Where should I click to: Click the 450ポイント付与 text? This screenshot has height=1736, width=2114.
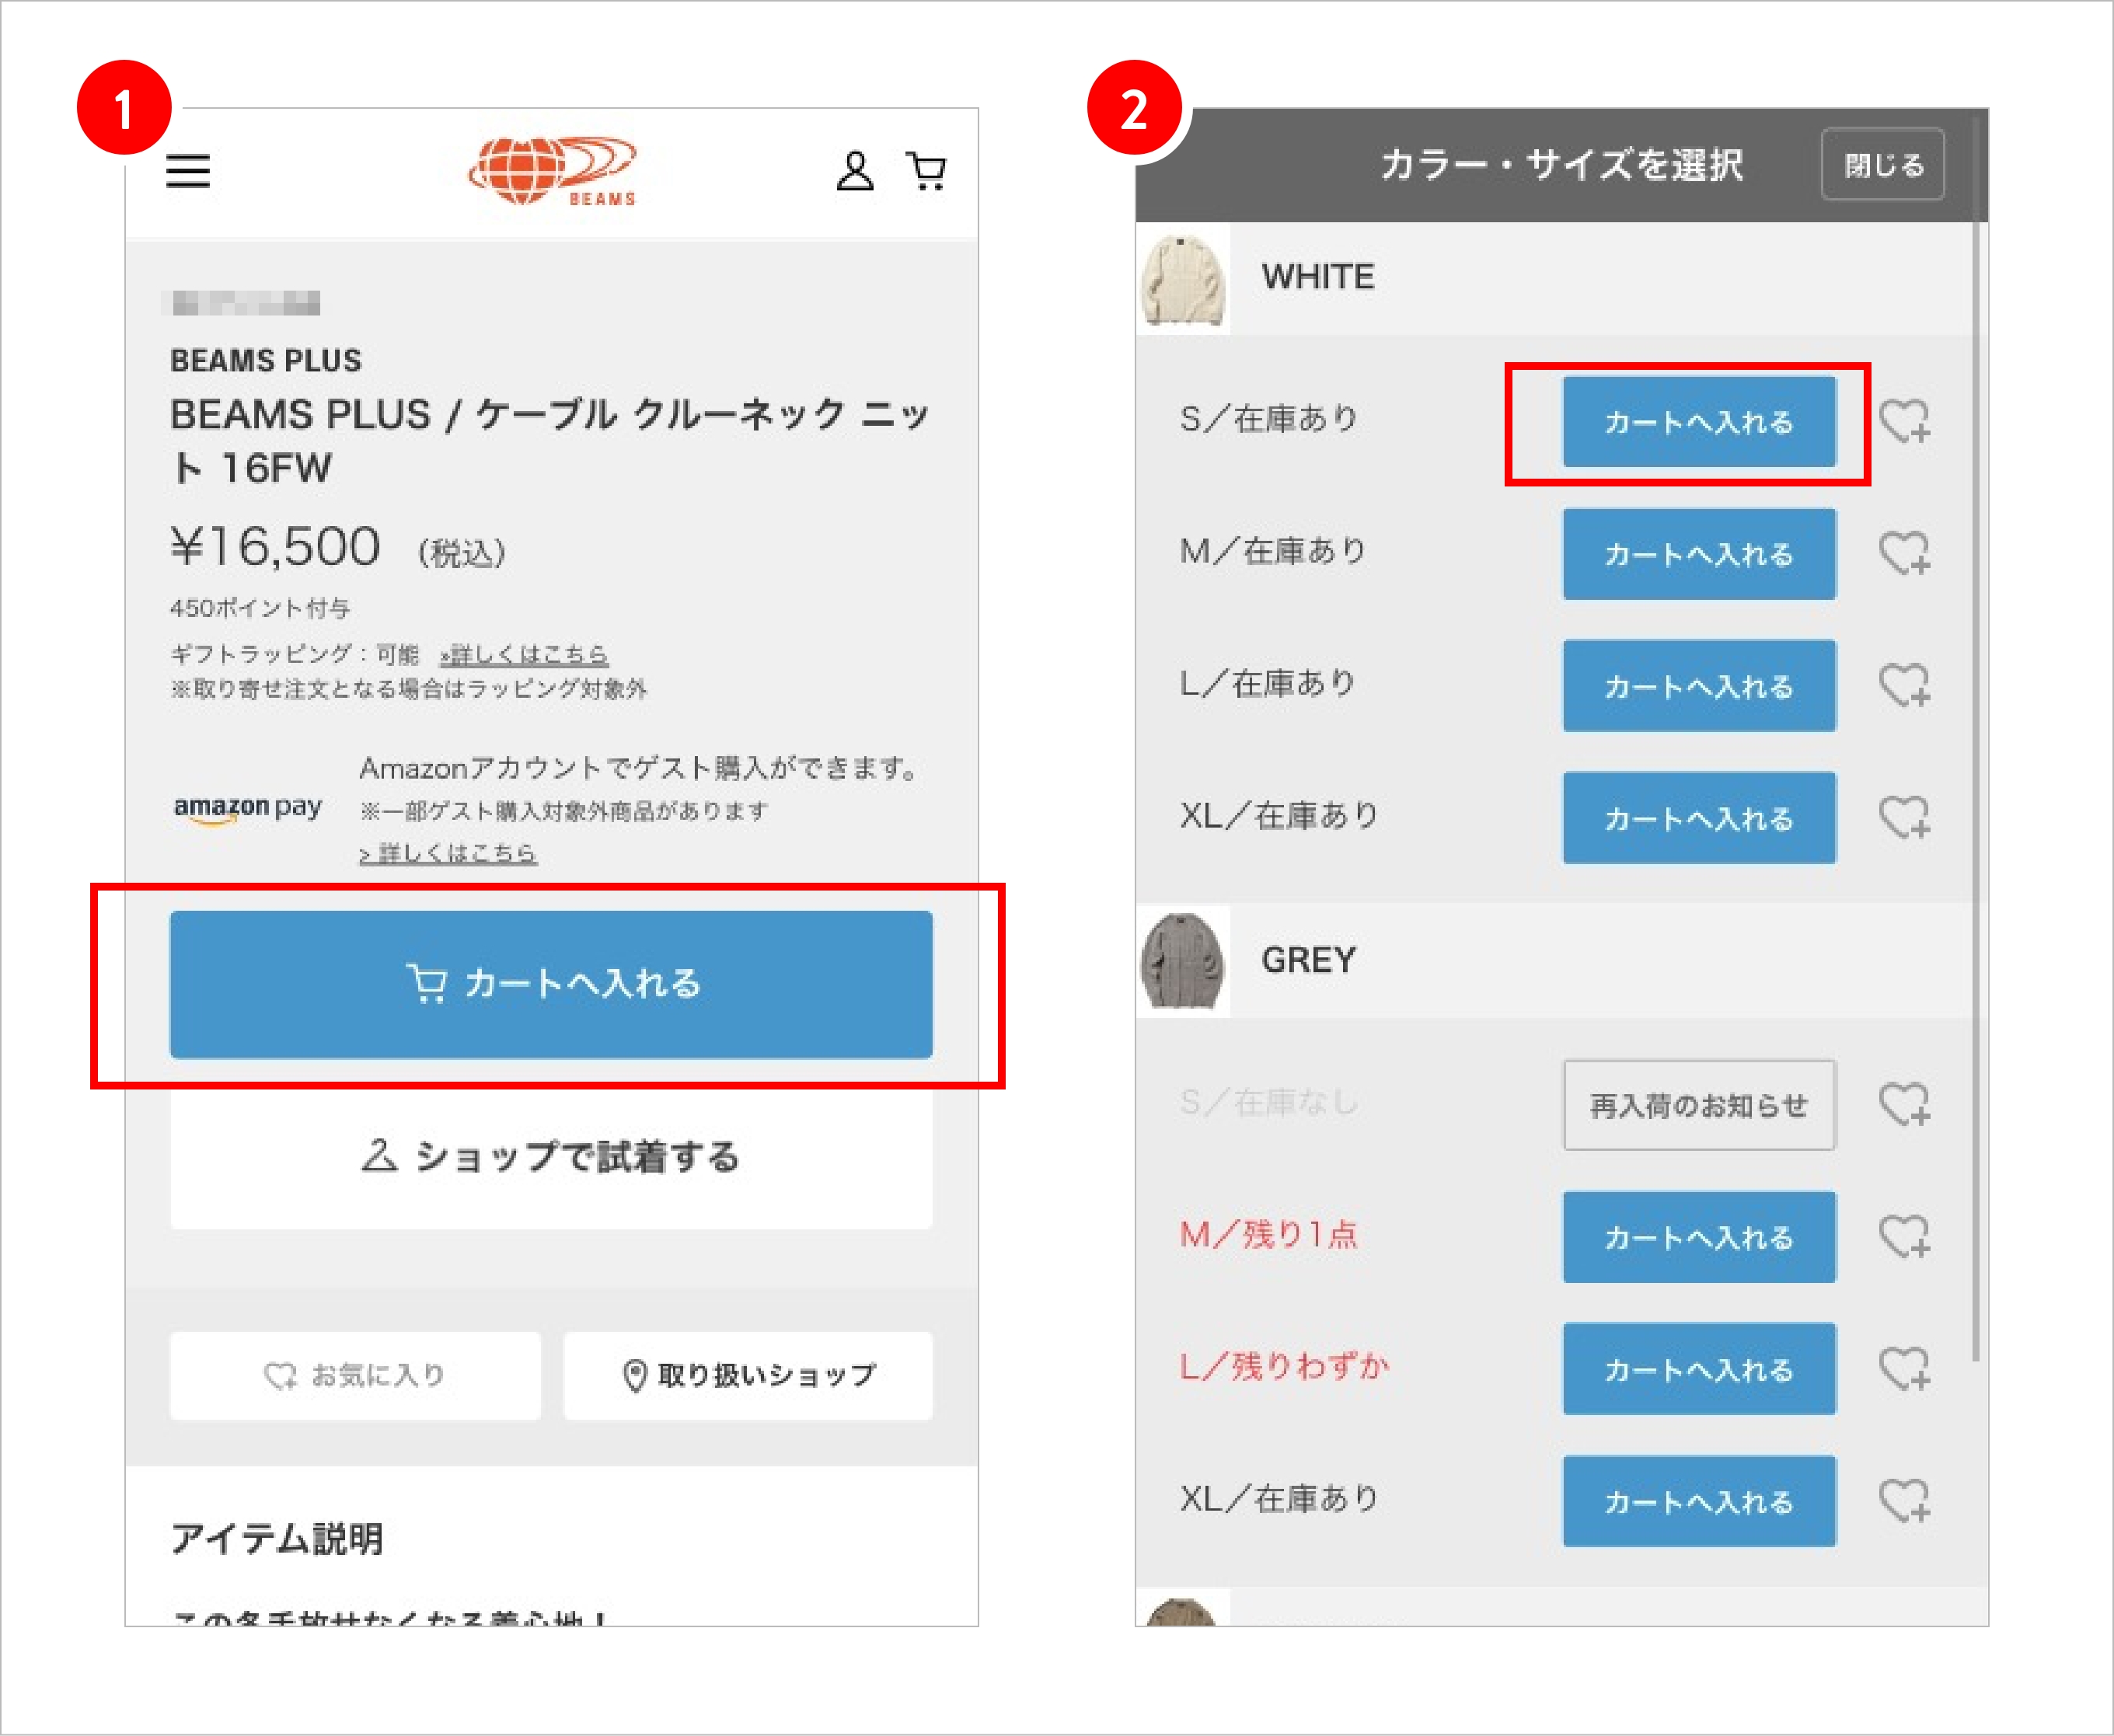point(260,608)
